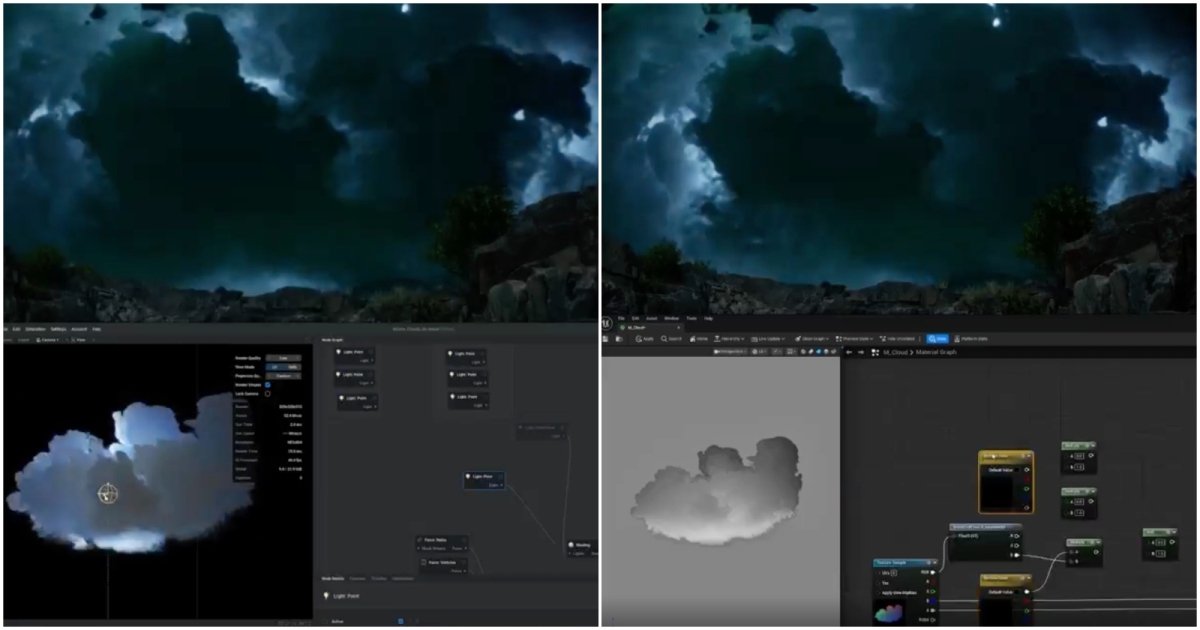Click the graph back navigation arrow
This screenshot has height=630, width=1200.
tap(848, 352)
